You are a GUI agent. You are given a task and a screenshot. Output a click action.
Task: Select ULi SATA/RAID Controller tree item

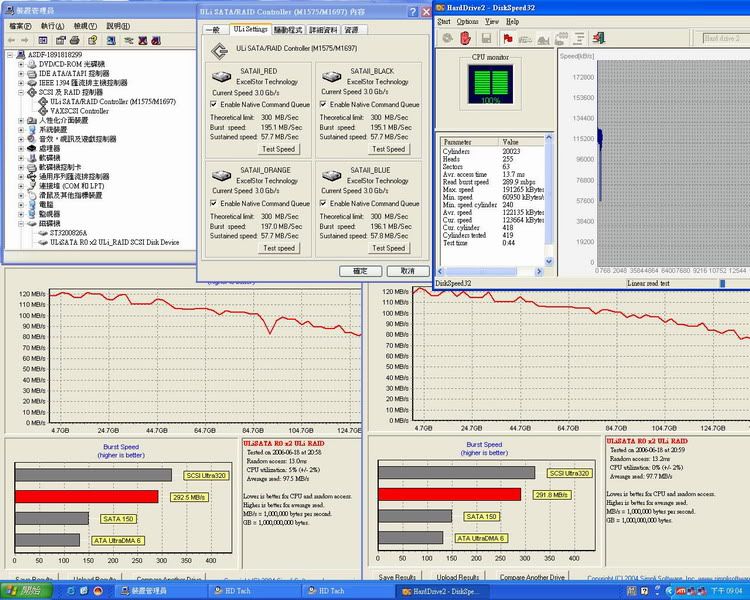[x=112, y=102]
